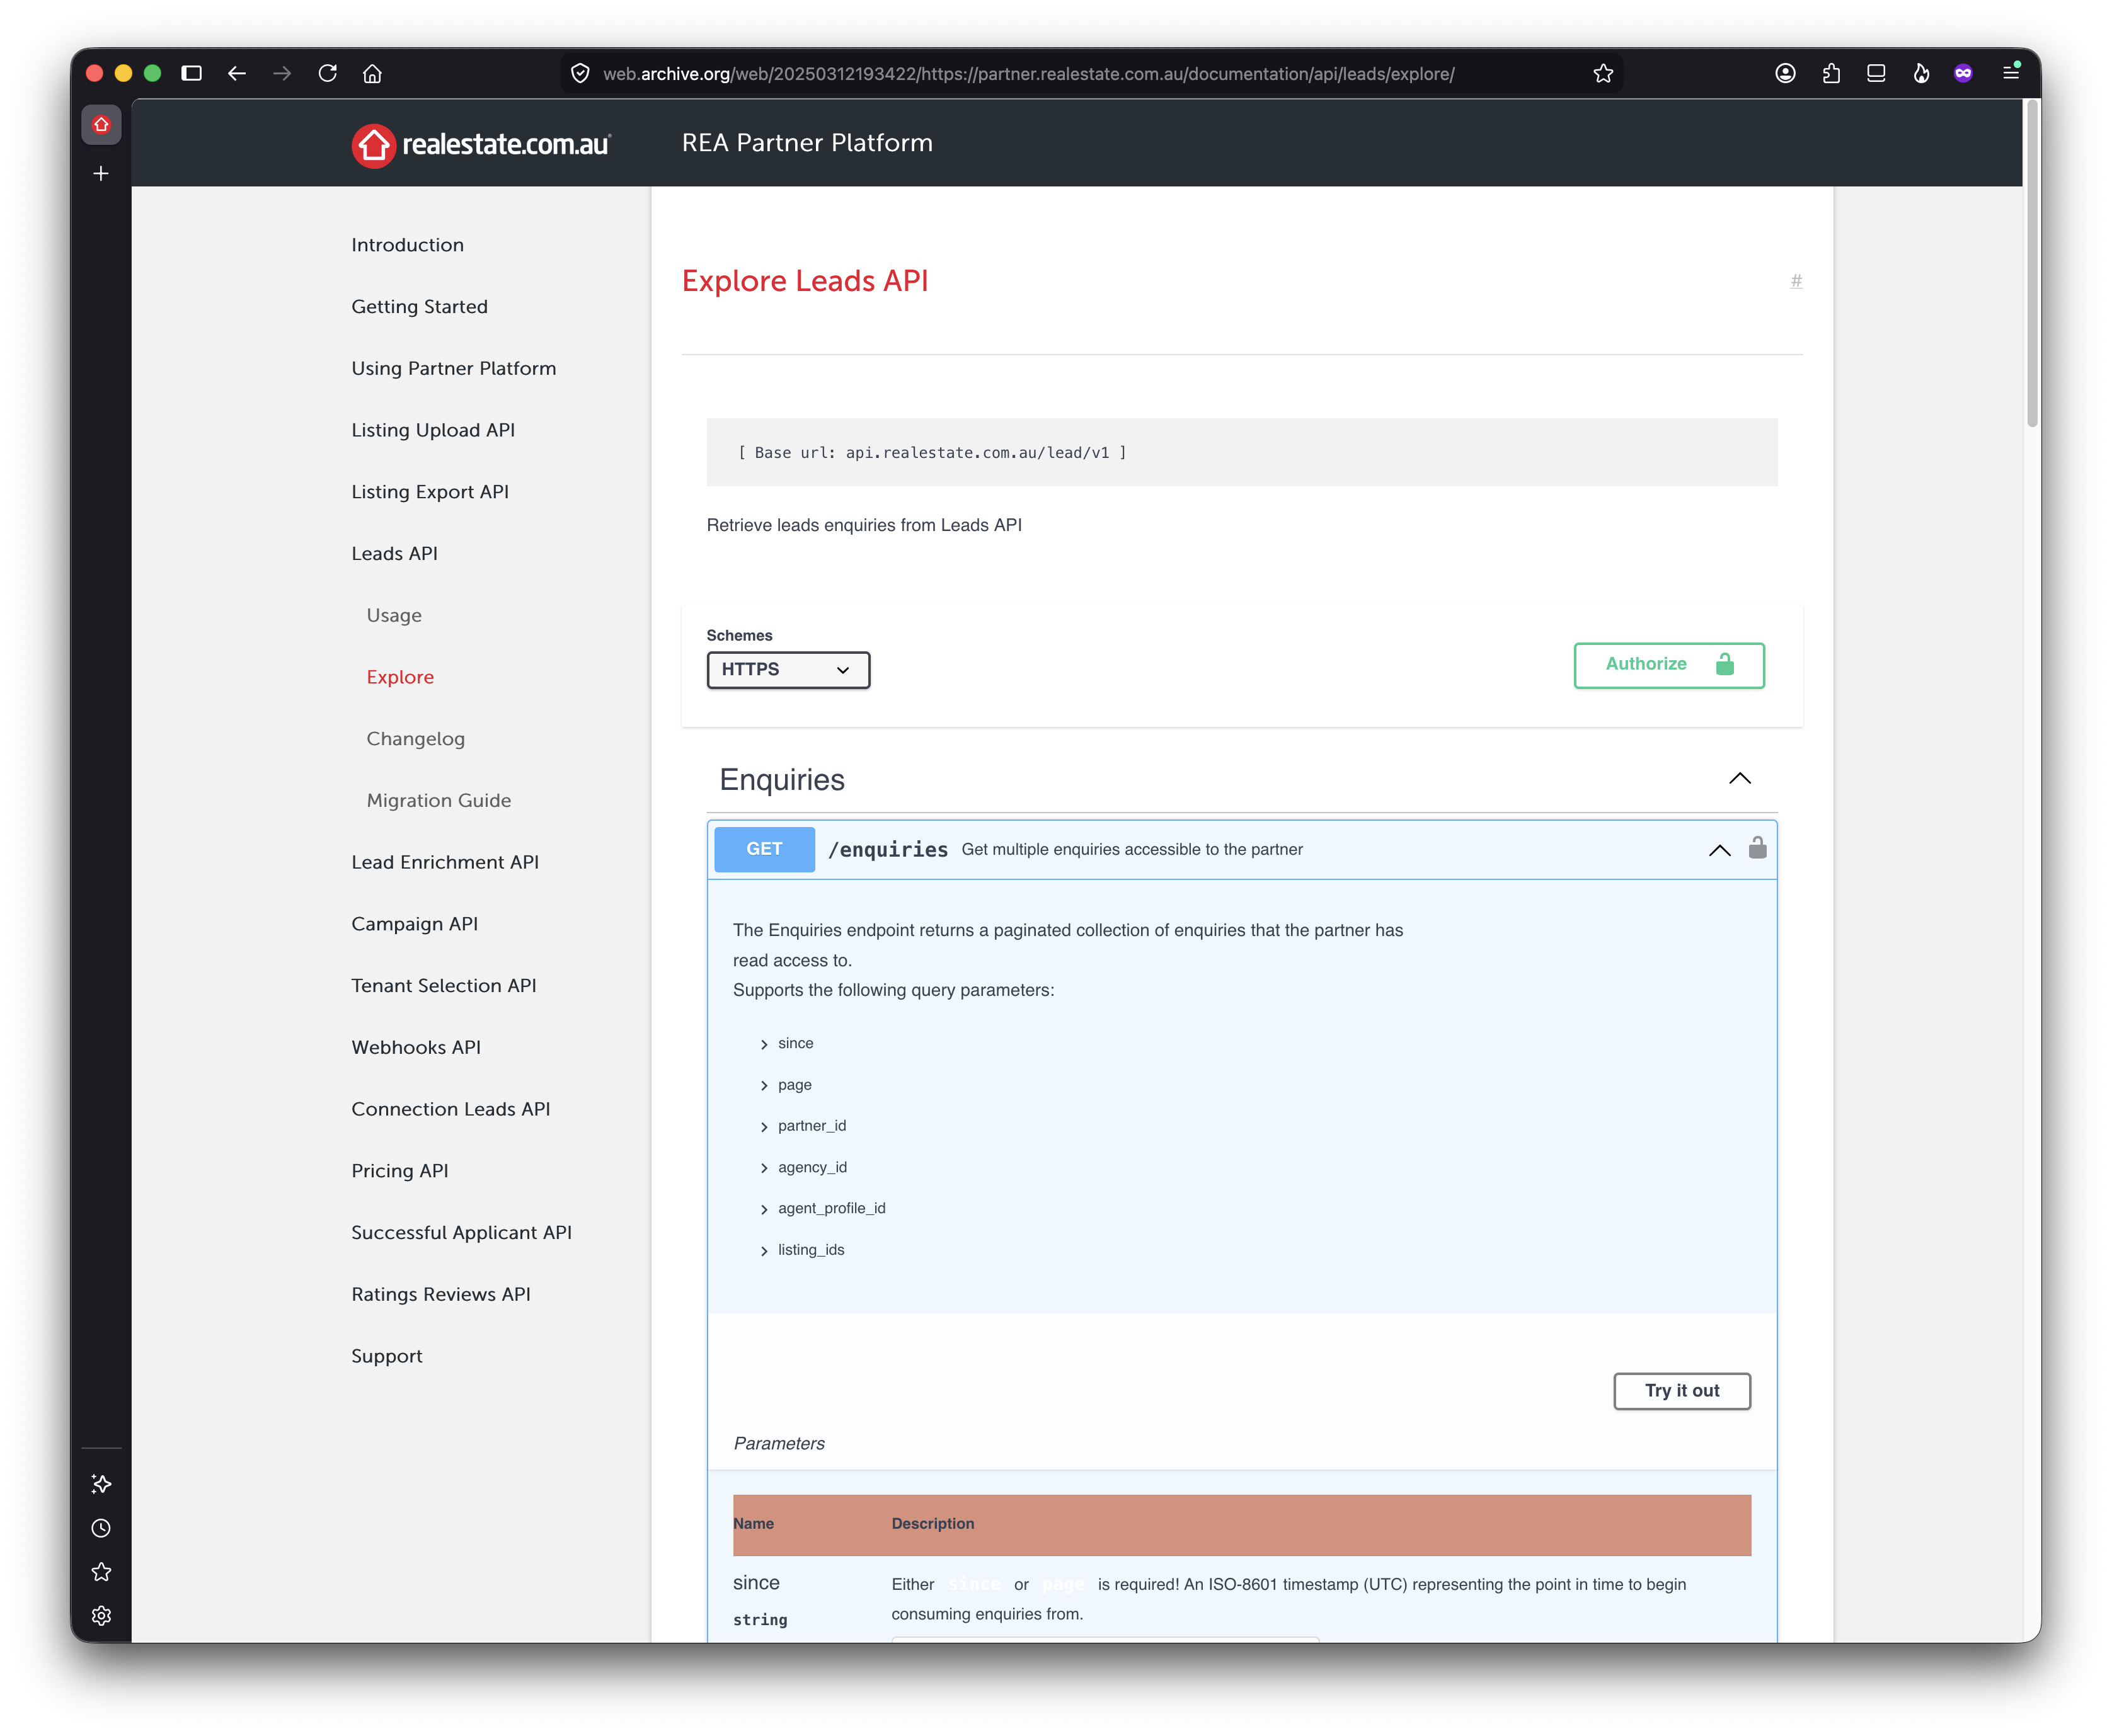This screenshot has height=1736, width=2112.
Task: Open Connection Leads API page
Action: coord(451,1110)
